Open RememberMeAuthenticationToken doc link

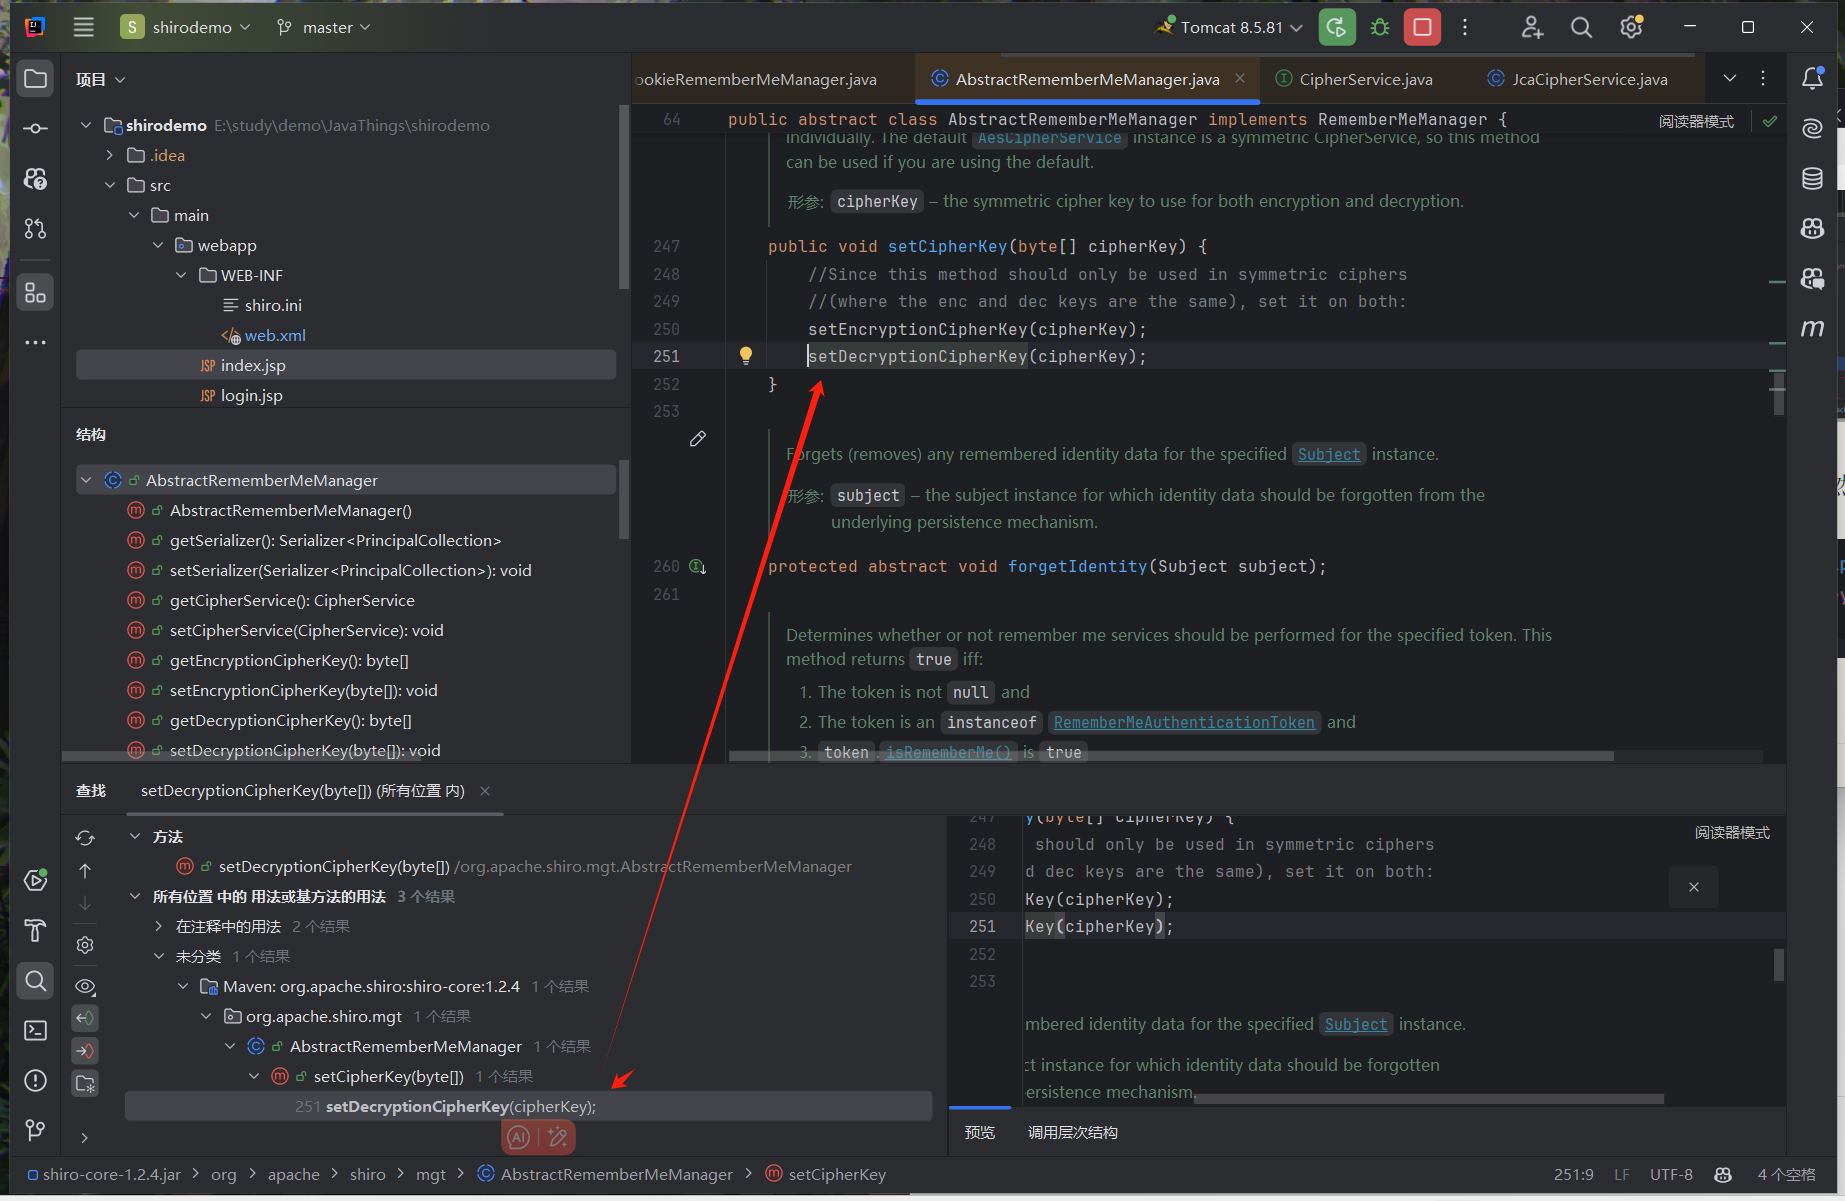pos(1183,722)
